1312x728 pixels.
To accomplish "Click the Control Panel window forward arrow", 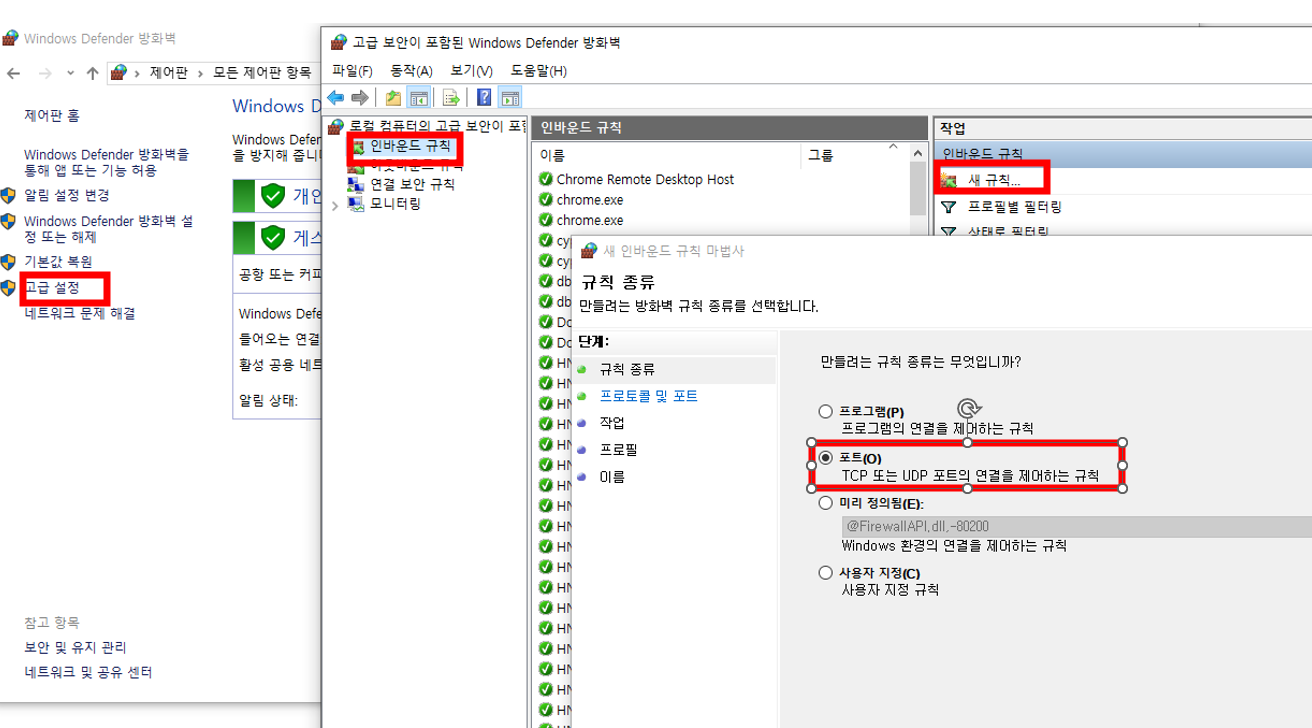I will pos(44,73).
